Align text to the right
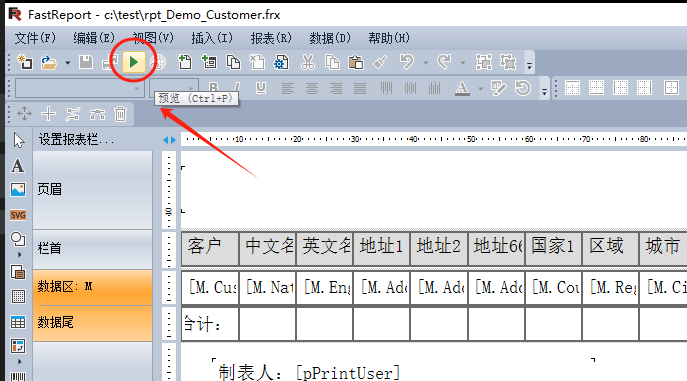 tap(336, 88)
